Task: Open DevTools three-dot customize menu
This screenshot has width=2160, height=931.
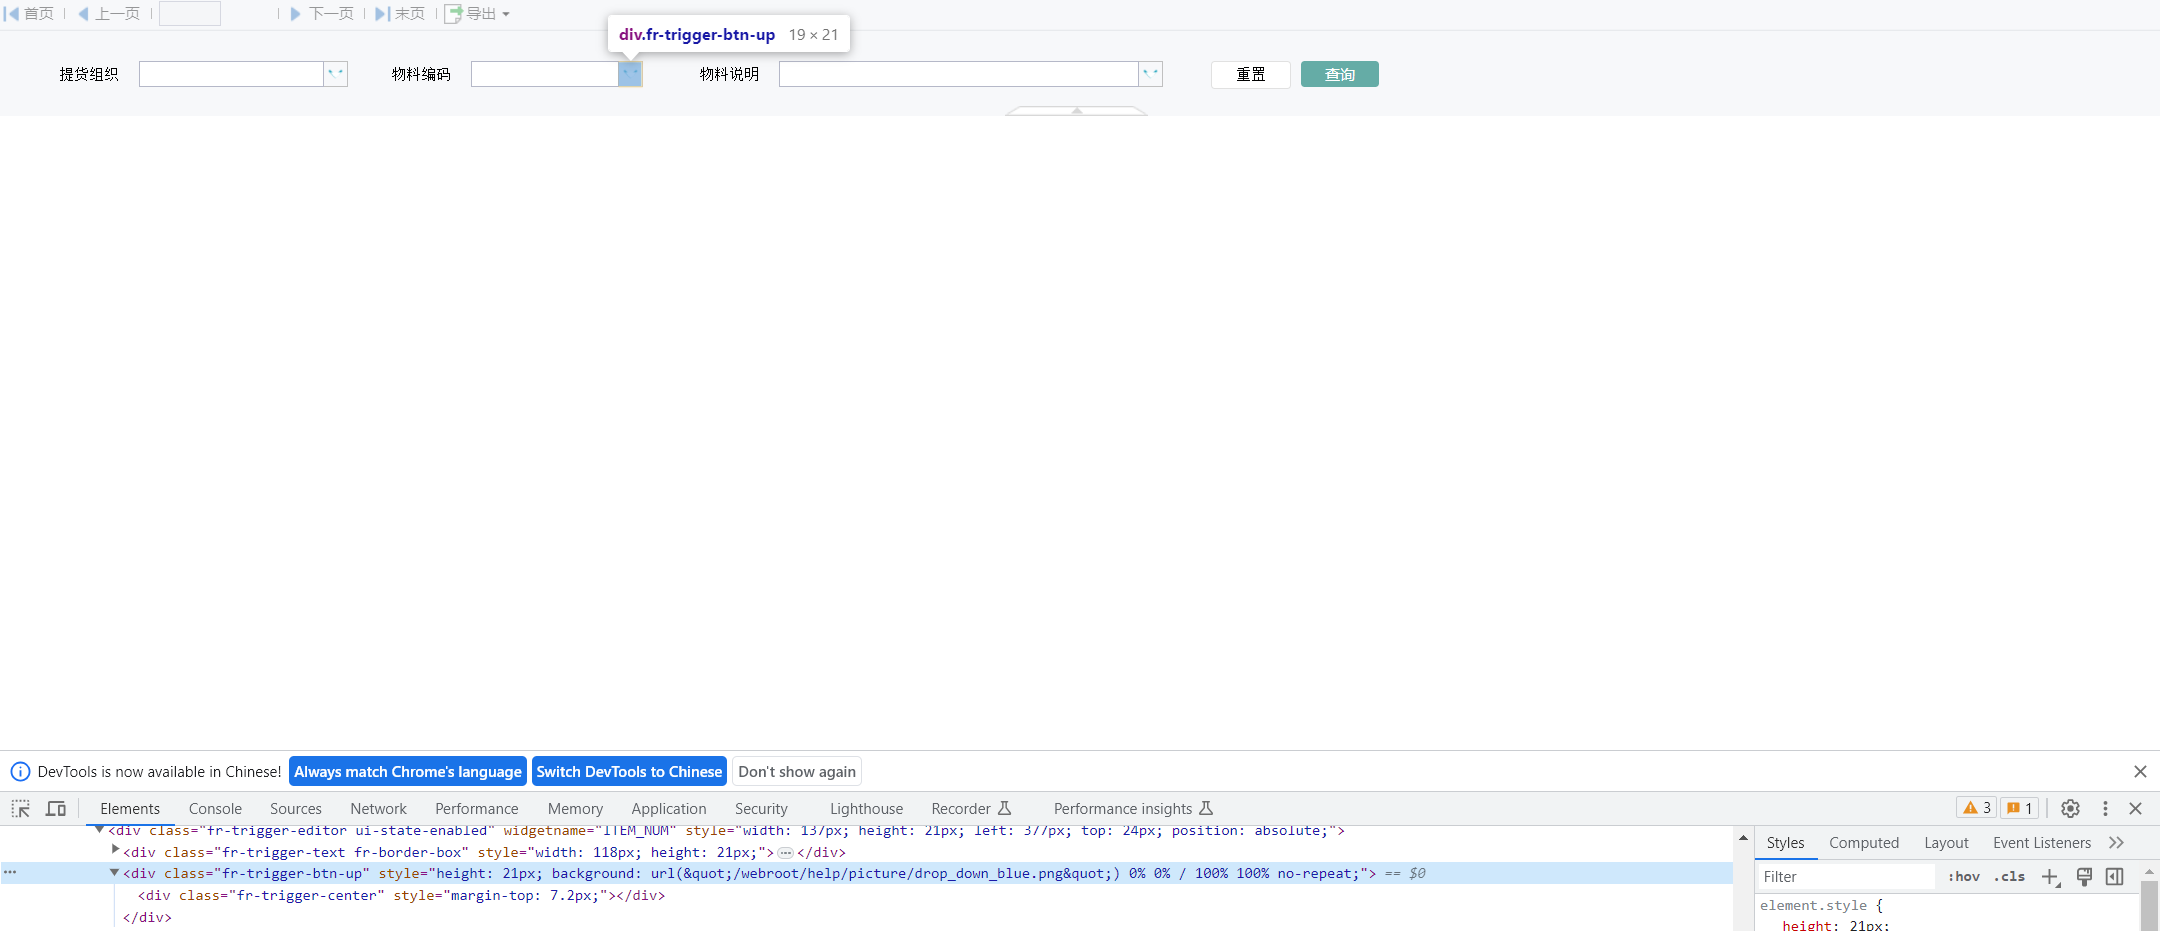Action: tap(2105, 809)
